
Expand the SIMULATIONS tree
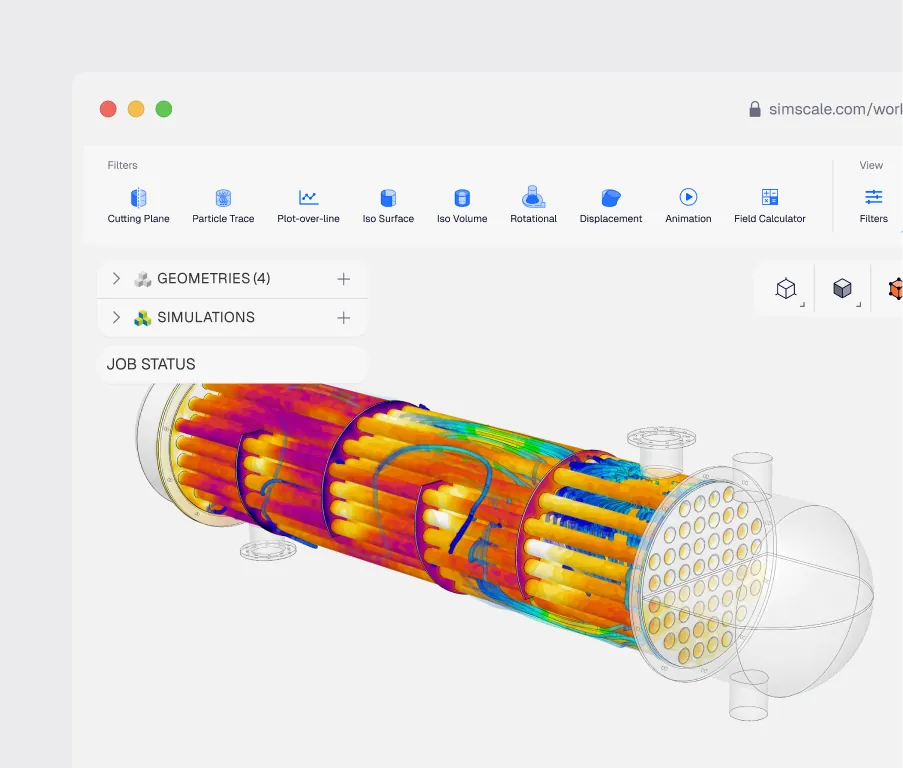click(116, 317)
